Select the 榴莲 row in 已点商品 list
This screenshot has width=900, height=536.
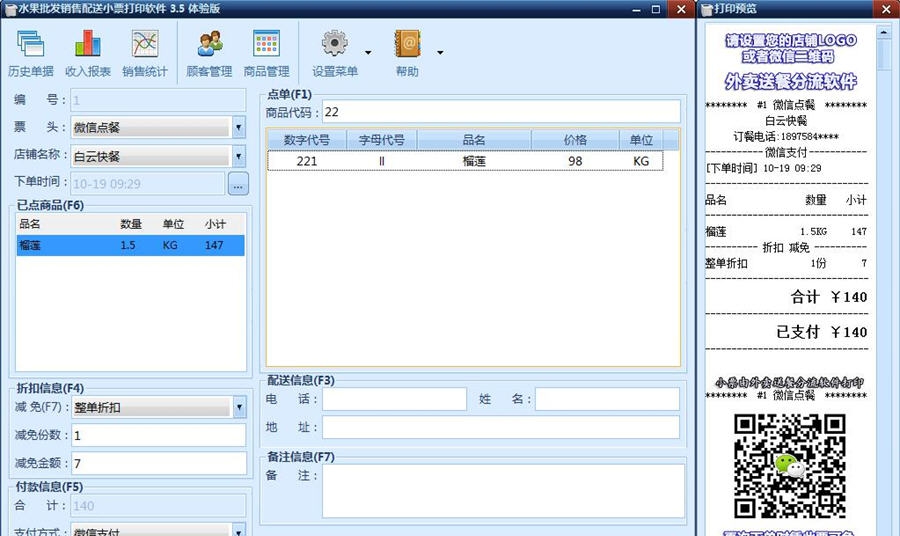[x=130, y=245]
